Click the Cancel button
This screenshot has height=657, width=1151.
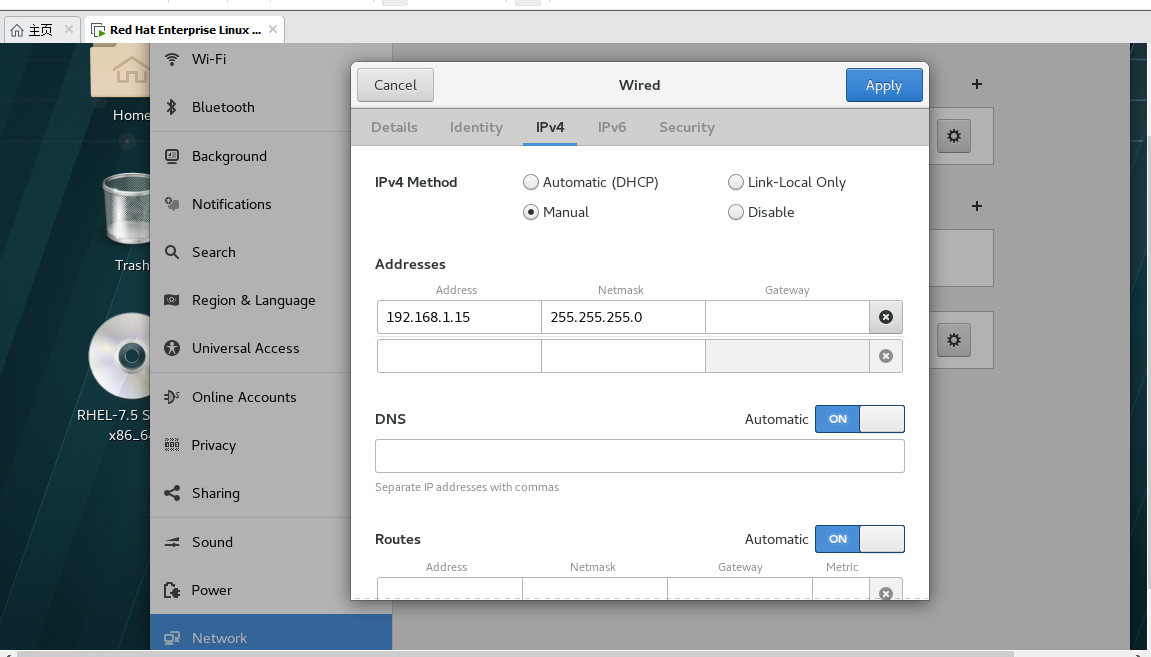[395, 85]
